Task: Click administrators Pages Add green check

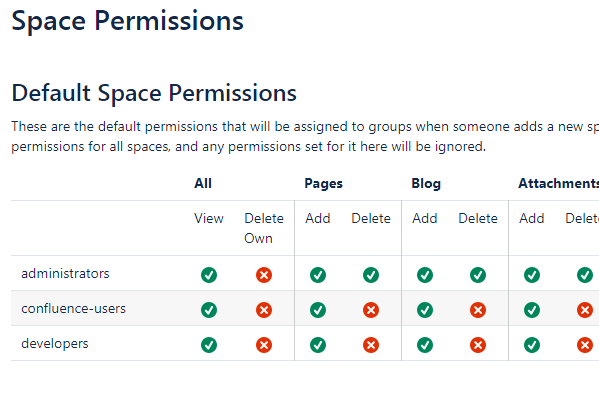Action: [x=318, y=275]
